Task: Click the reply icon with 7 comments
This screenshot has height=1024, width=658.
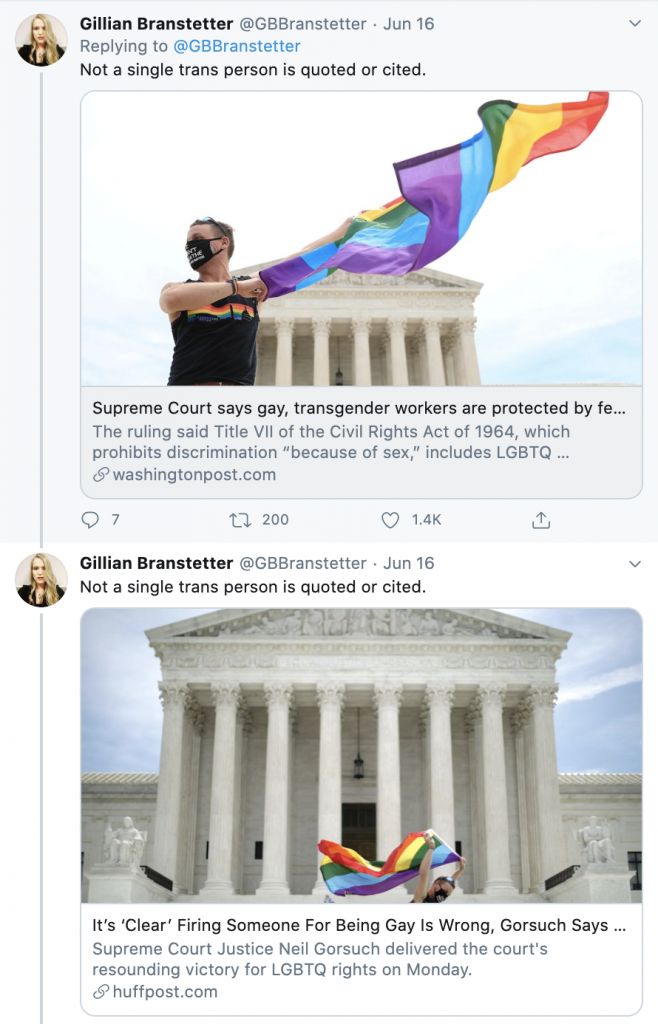Action: (x=90, y=520)
